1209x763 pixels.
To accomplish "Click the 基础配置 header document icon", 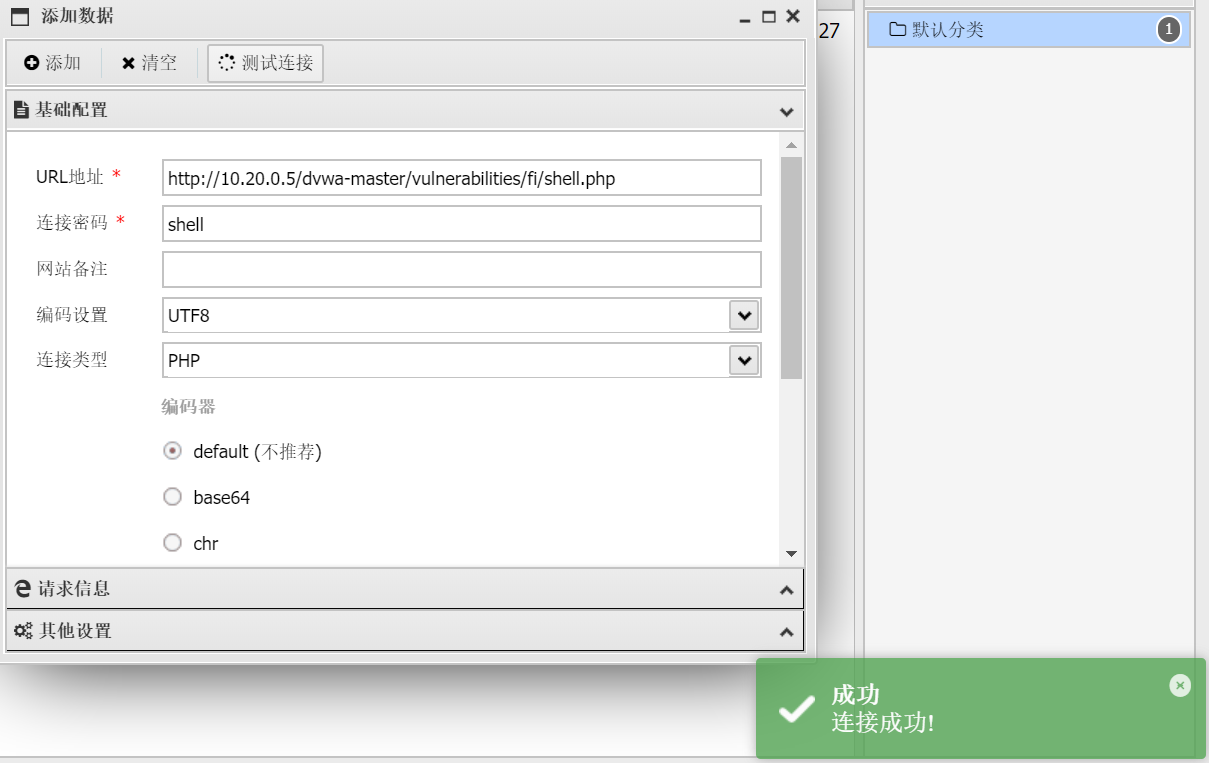I will [20, 110].
